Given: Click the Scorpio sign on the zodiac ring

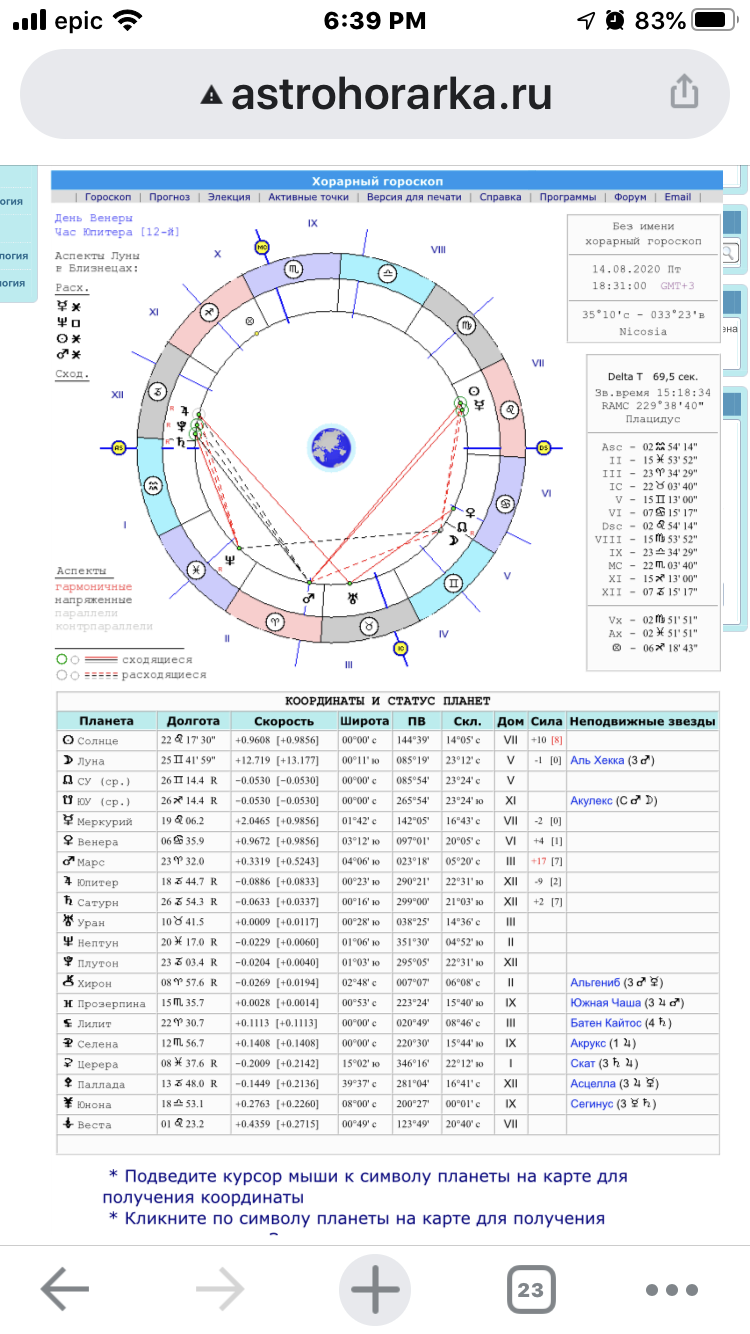Looking at the screenshot, I should (294, 270).
